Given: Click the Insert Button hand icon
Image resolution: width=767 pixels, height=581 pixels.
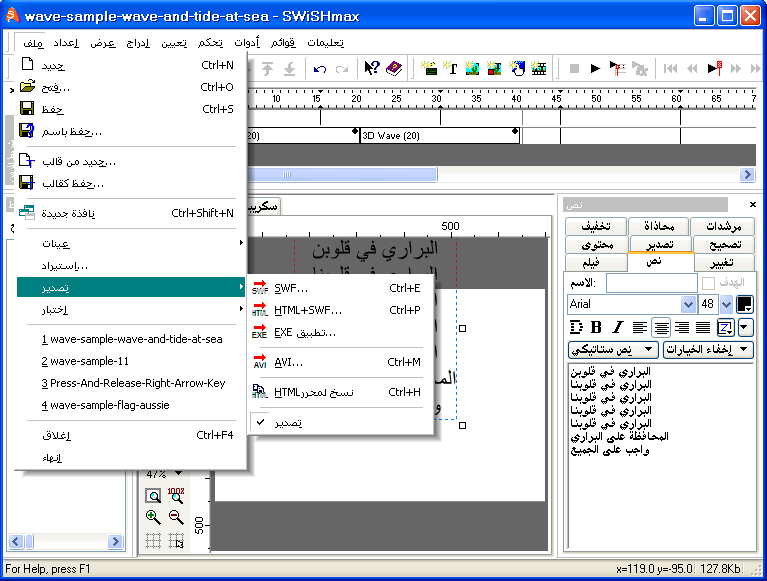Looking at the screenshot, I should click(517, 68).
